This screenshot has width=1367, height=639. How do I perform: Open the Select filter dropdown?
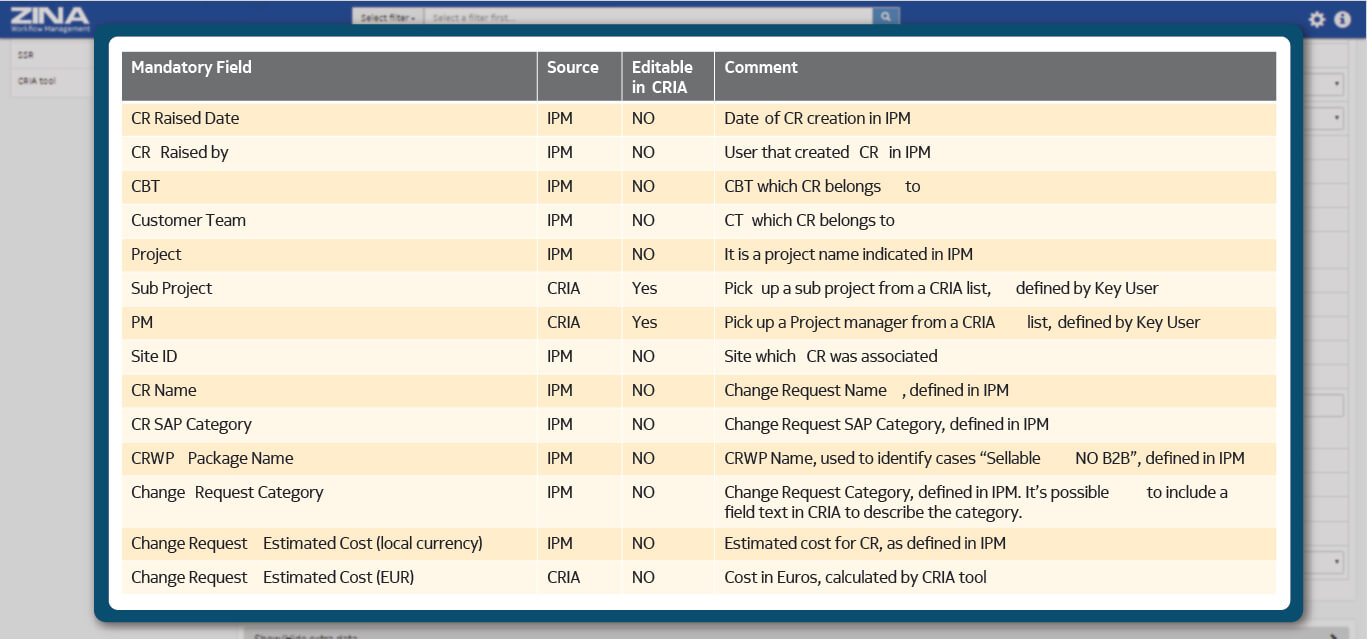(x=388, y=17)
